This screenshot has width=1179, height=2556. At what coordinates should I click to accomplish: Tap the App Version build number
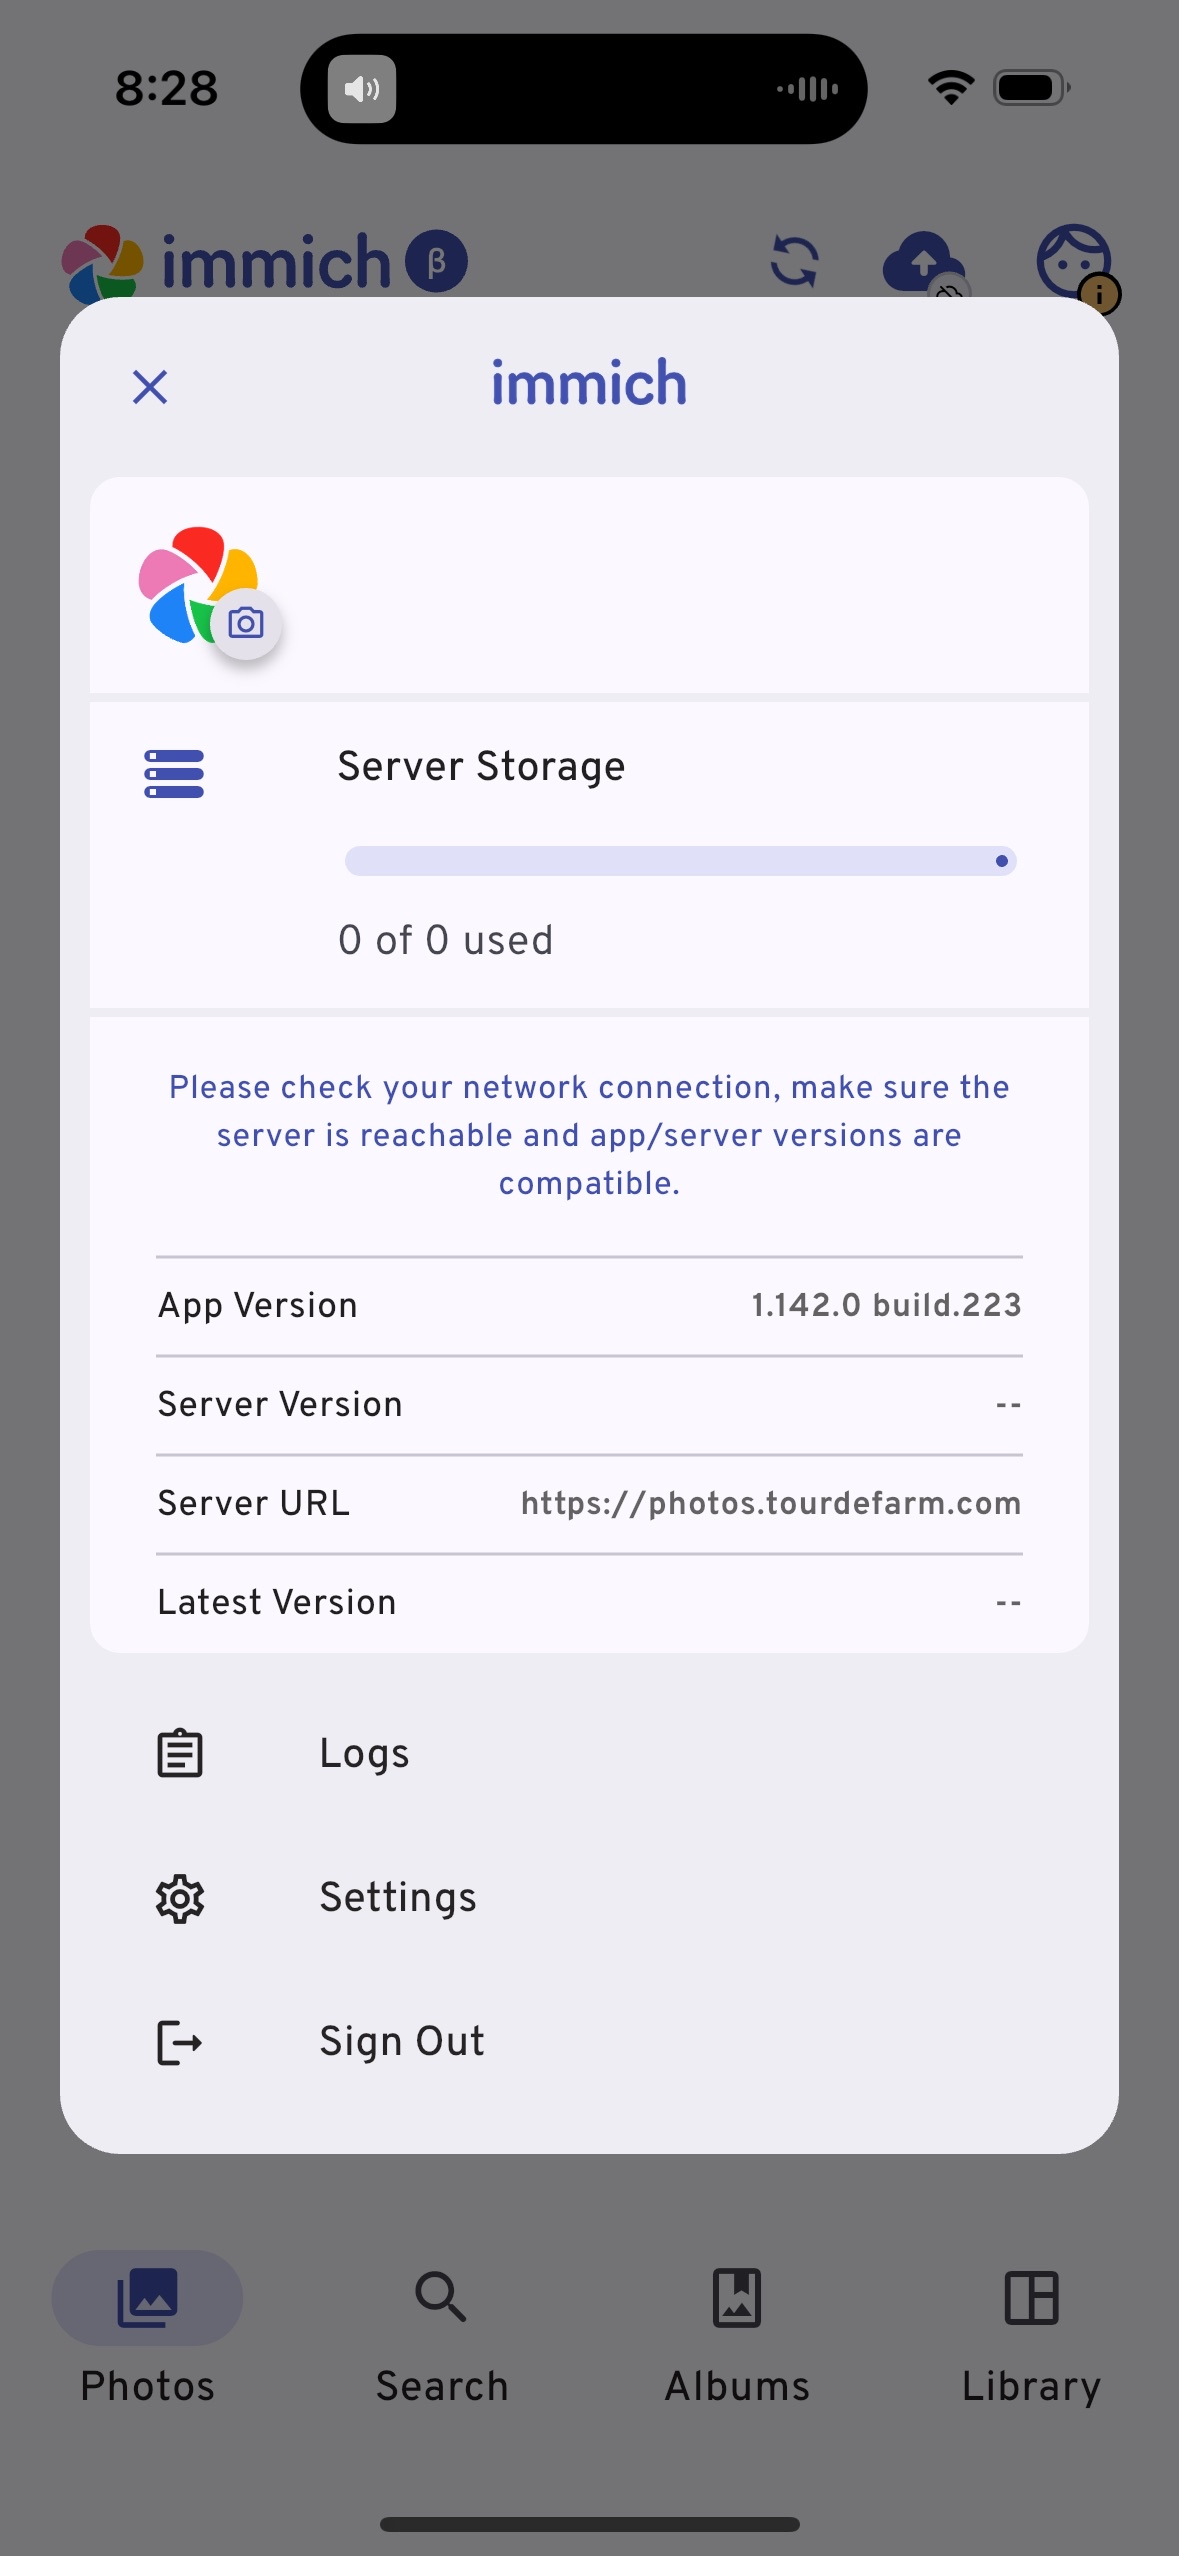886,1305
